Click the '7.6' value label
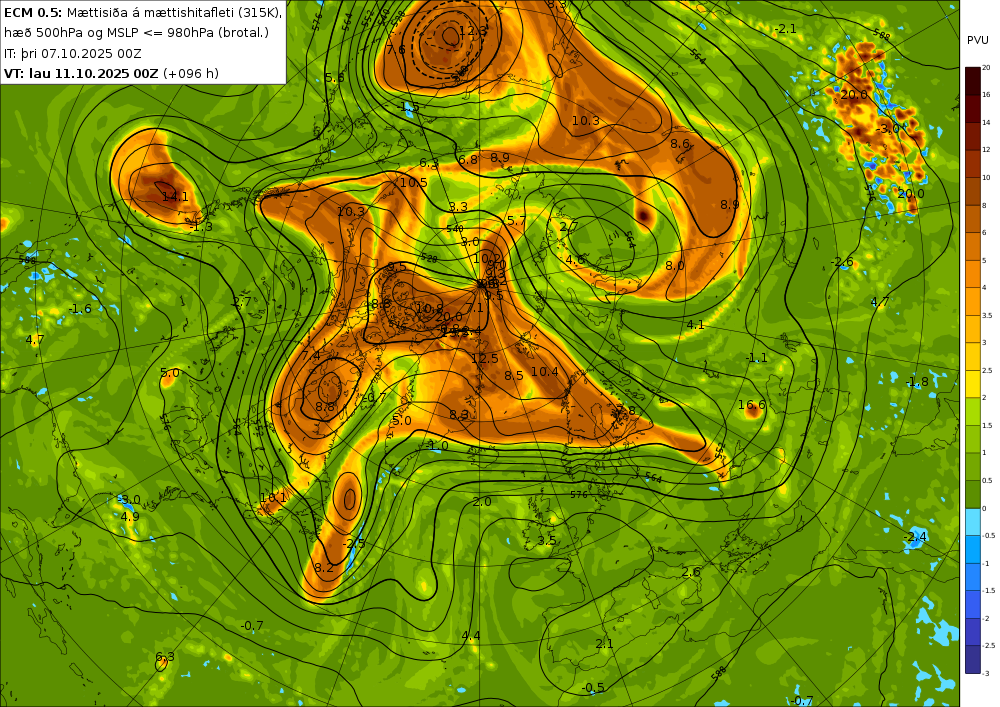This screenshot has height=707, width=1000. tap(396, 50)
